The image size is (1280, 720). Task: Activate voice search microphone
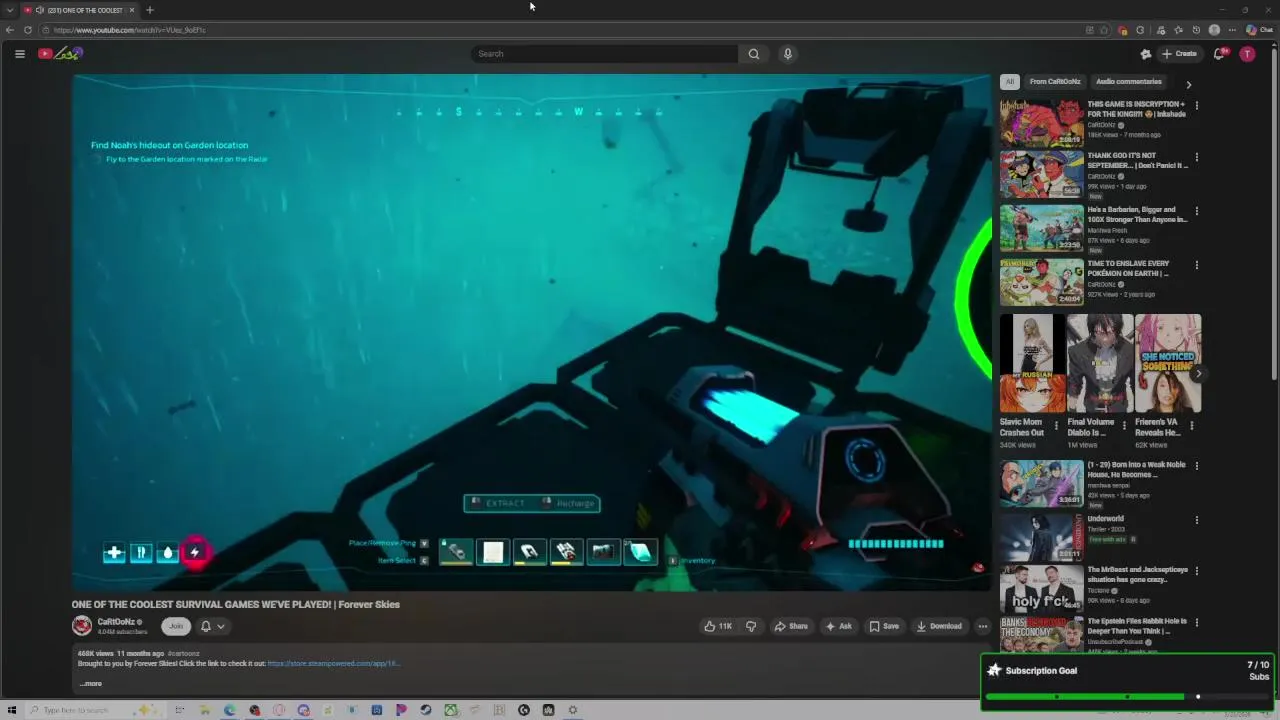coord(788,54)
